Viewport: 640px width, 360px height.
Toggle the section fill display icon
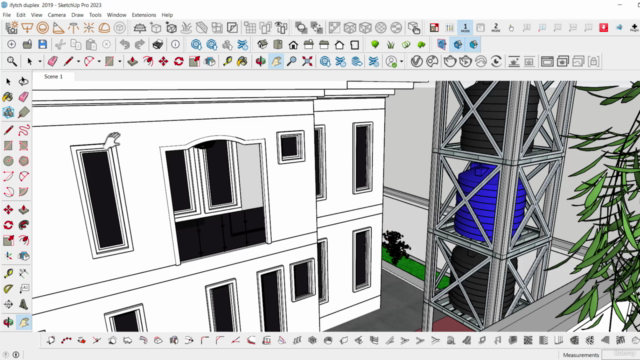[473, 44]
